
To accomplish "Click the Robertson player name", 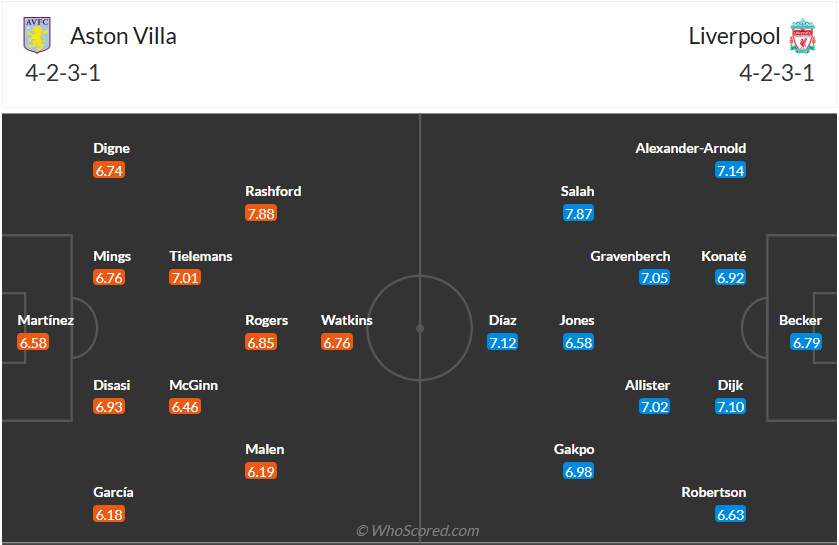I will [713, 492].
